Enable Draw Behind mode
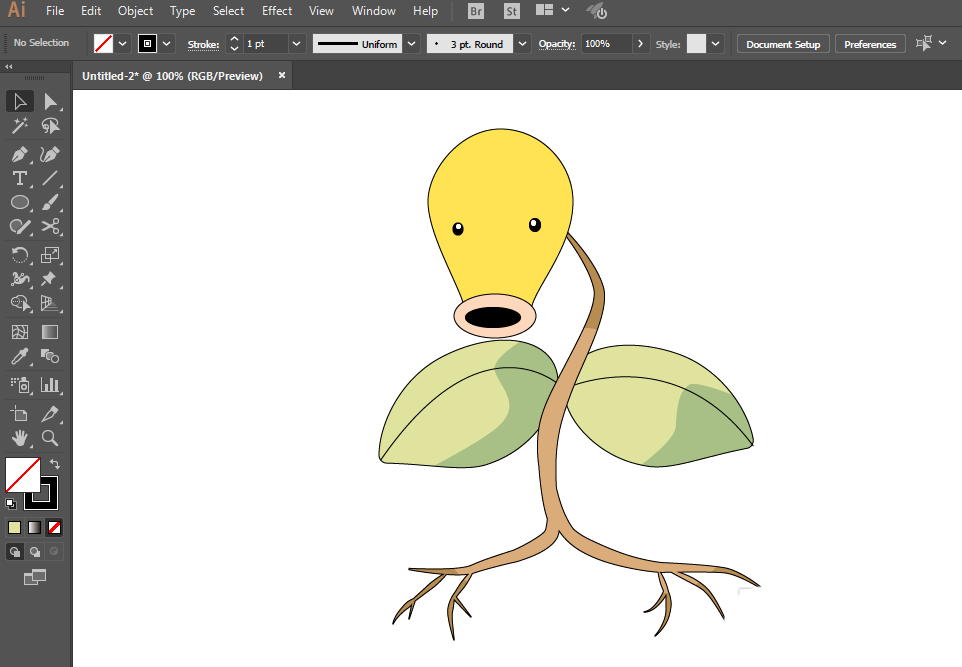This screenshot has height=667, width=962. pos(35,551)
